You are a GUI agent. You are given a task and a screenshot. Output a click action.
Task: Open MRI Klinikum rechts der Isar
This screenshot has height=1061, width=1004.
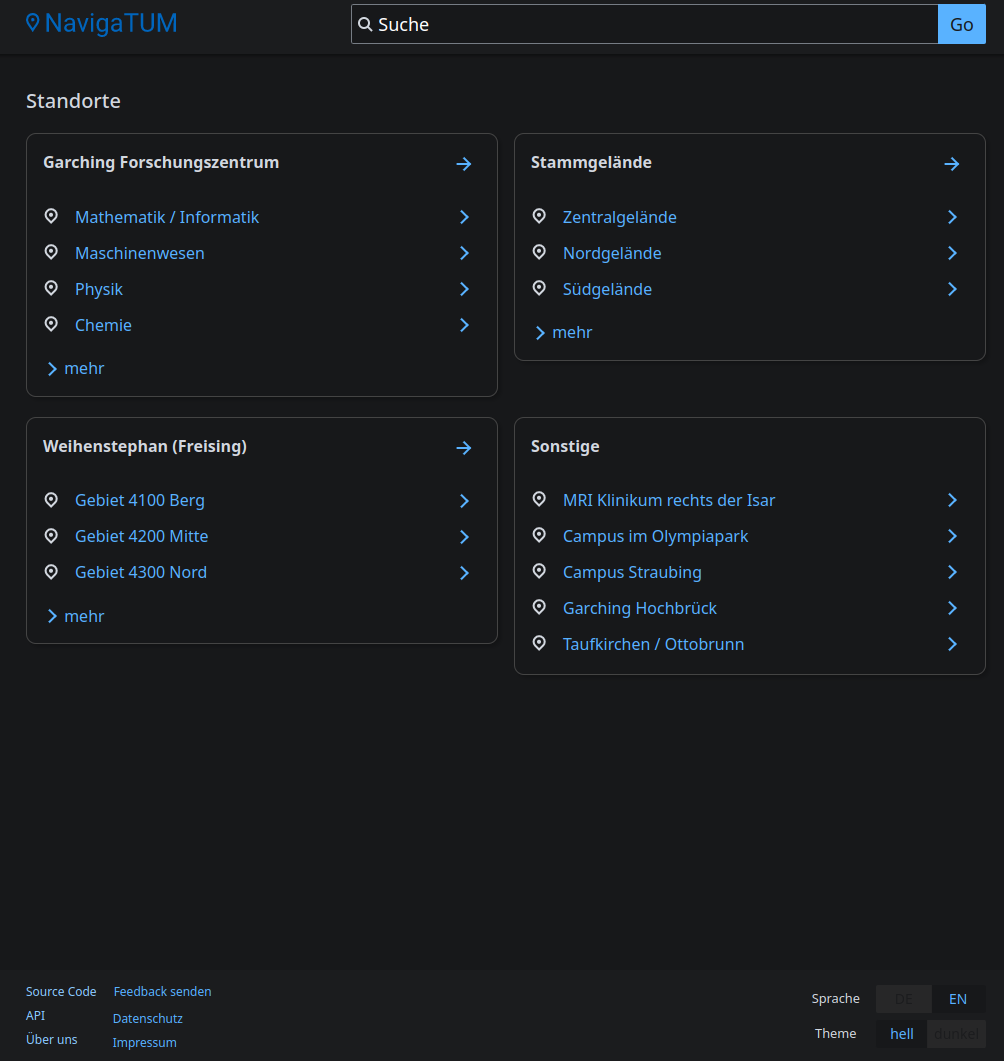(669, 501)
